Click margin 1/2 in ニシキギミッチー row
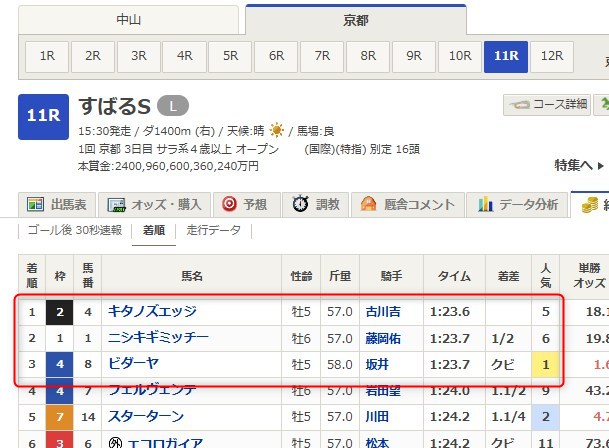This screenshot has height=448, width=609. [503, 338]
